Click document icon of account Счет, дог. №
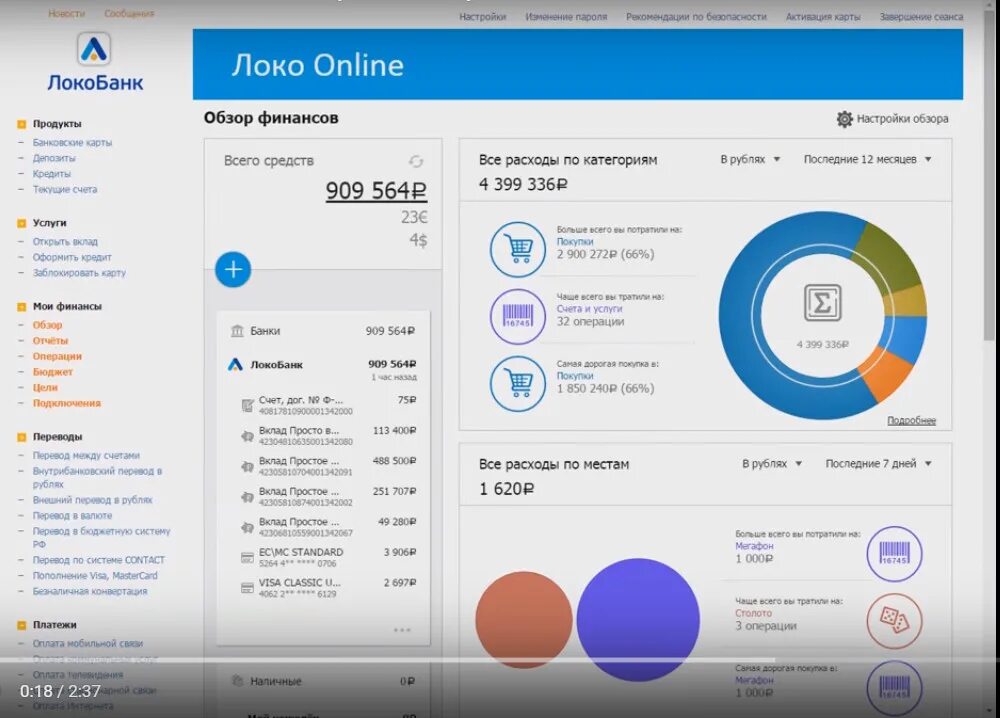1000x718 pixels. click(x=247, y=406)
